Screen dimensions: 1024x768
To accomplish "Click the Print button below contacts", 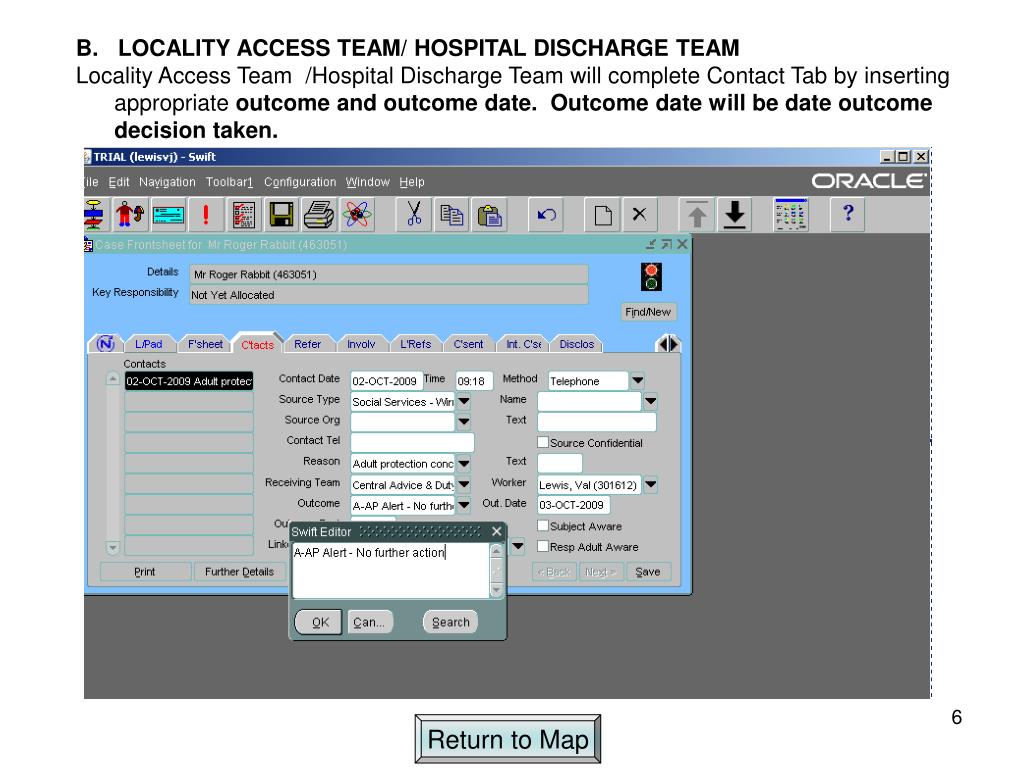I will pos(145,571).
